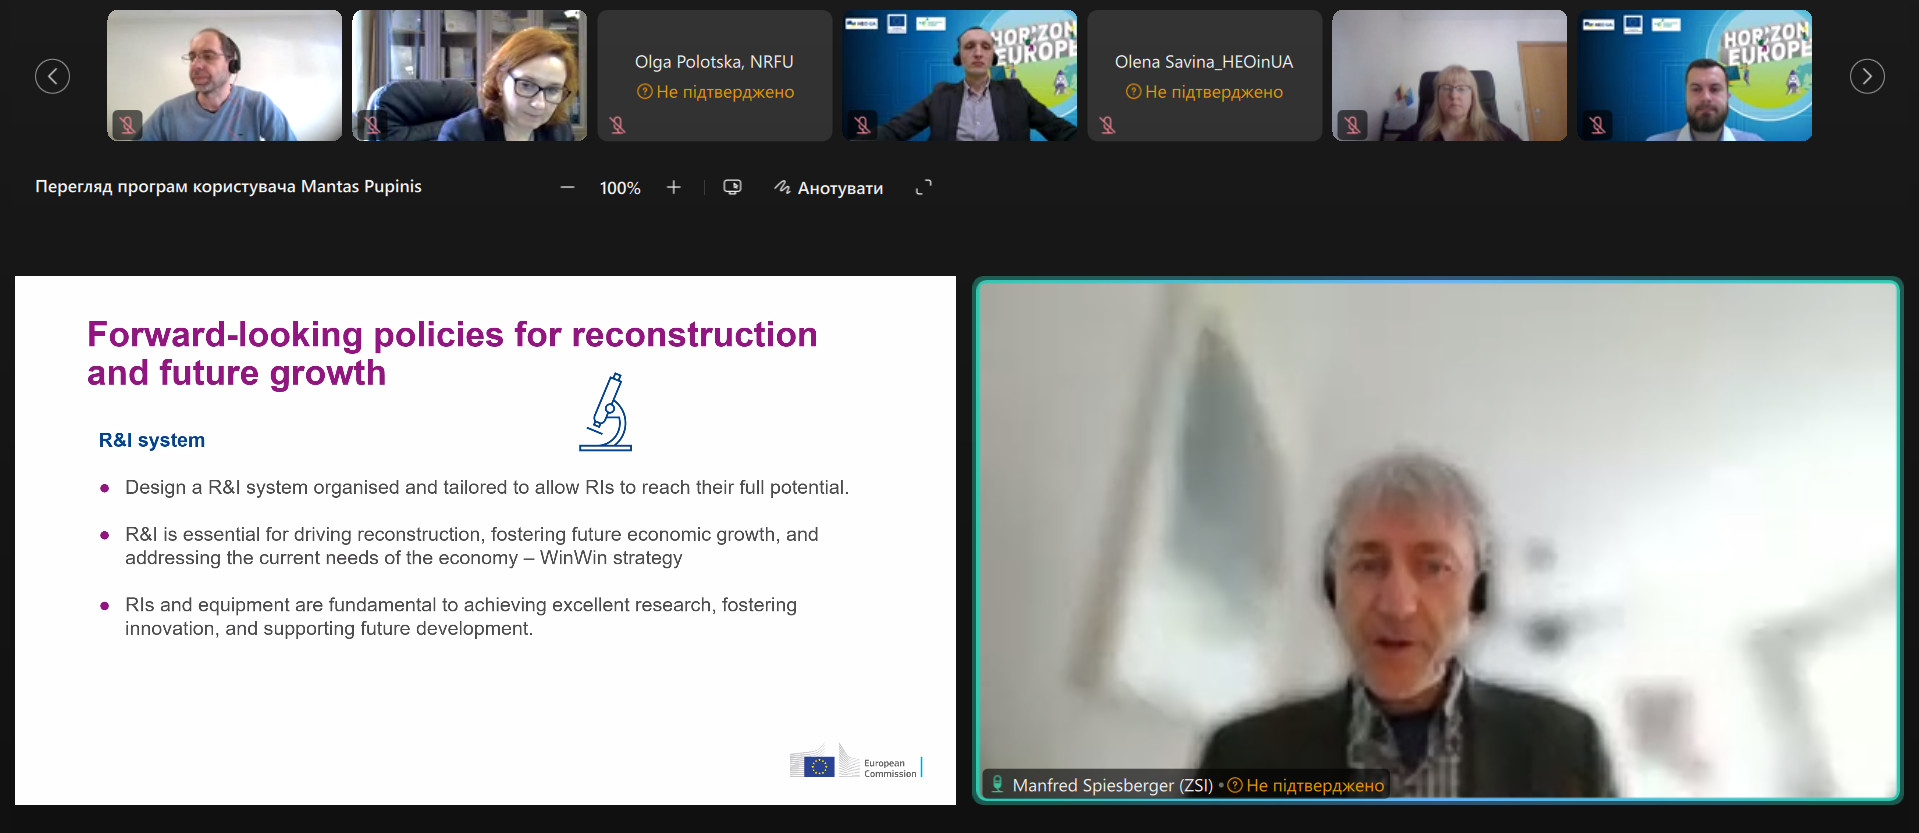Click the microscope icon on the slide
The height and width of the screenshot is (833, 1919).
(x=606, y=412)
